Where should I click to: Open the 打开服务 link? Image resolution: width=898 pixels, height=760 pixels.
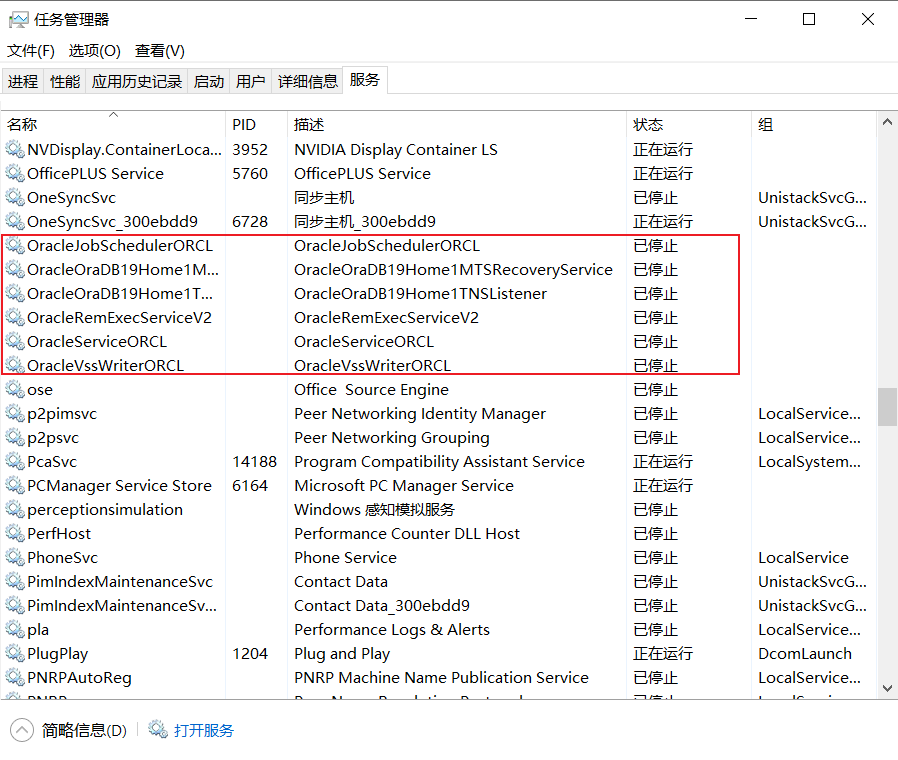(204, 730)
